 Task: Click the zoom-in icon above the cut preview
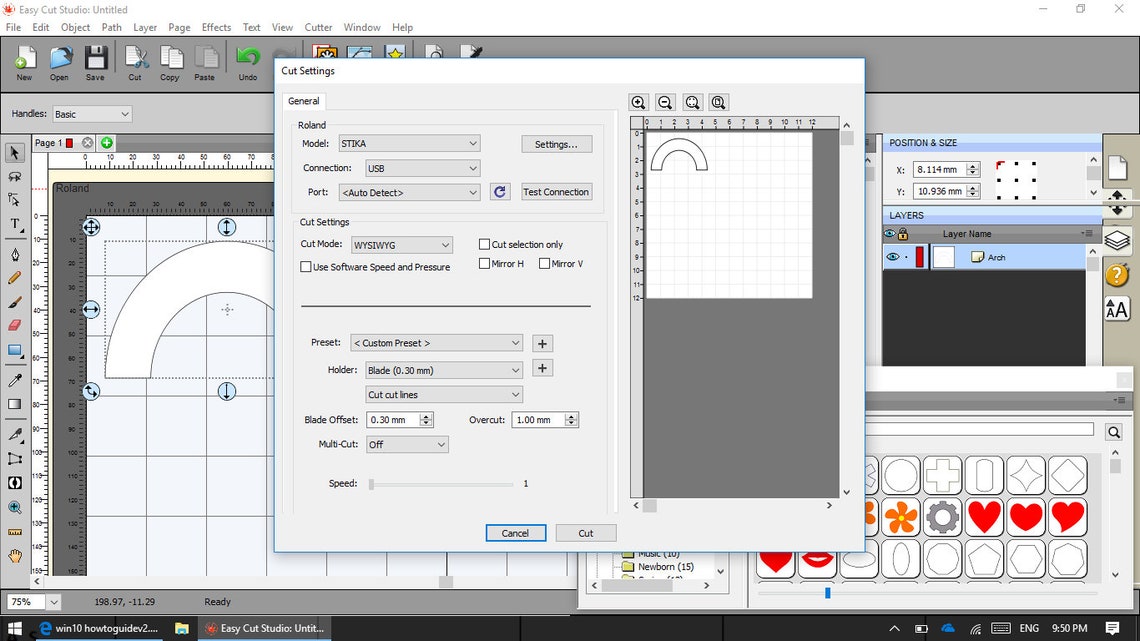pos(639,102)
